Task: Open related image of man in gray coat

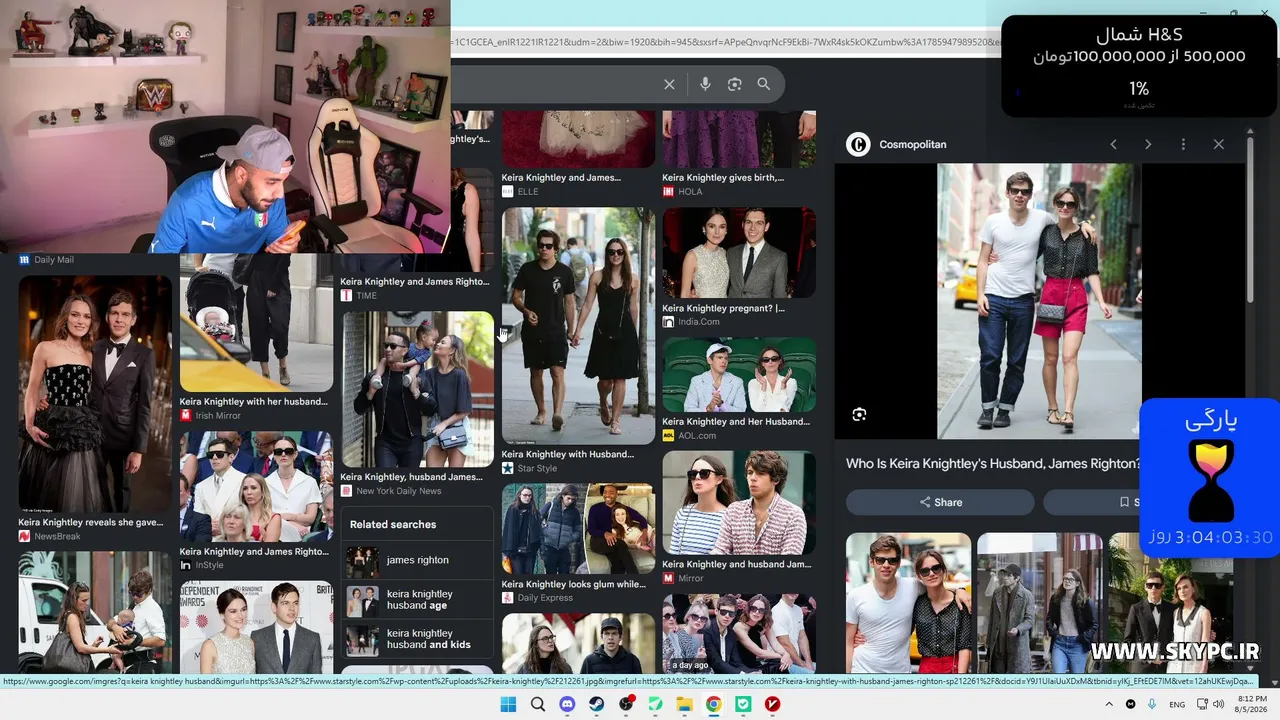Action: pyautogui.click(x=1039, y=602)
